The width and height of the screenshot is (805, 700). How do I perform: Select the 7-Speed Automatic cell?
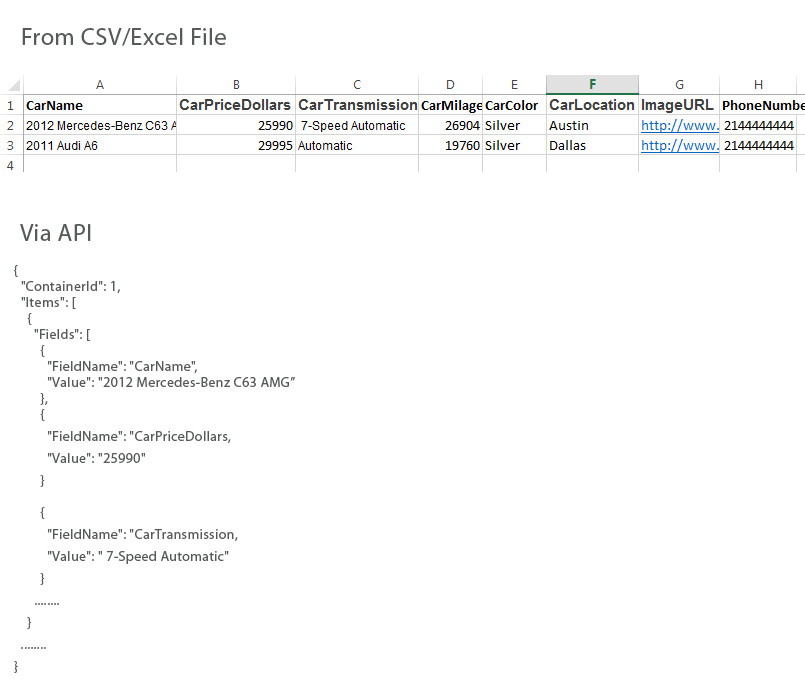coord(357,125)
